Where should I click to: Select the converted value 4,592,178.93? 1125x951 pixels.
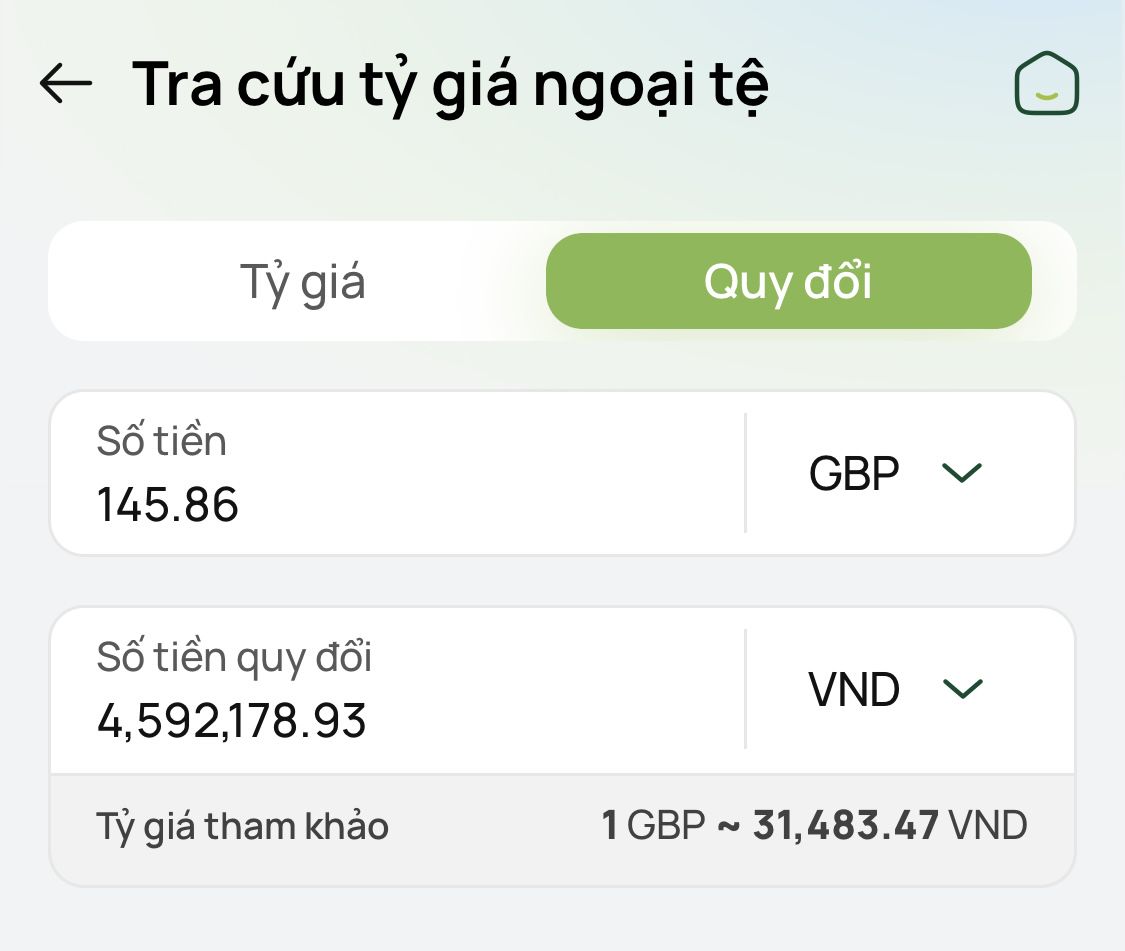(232, 720)
